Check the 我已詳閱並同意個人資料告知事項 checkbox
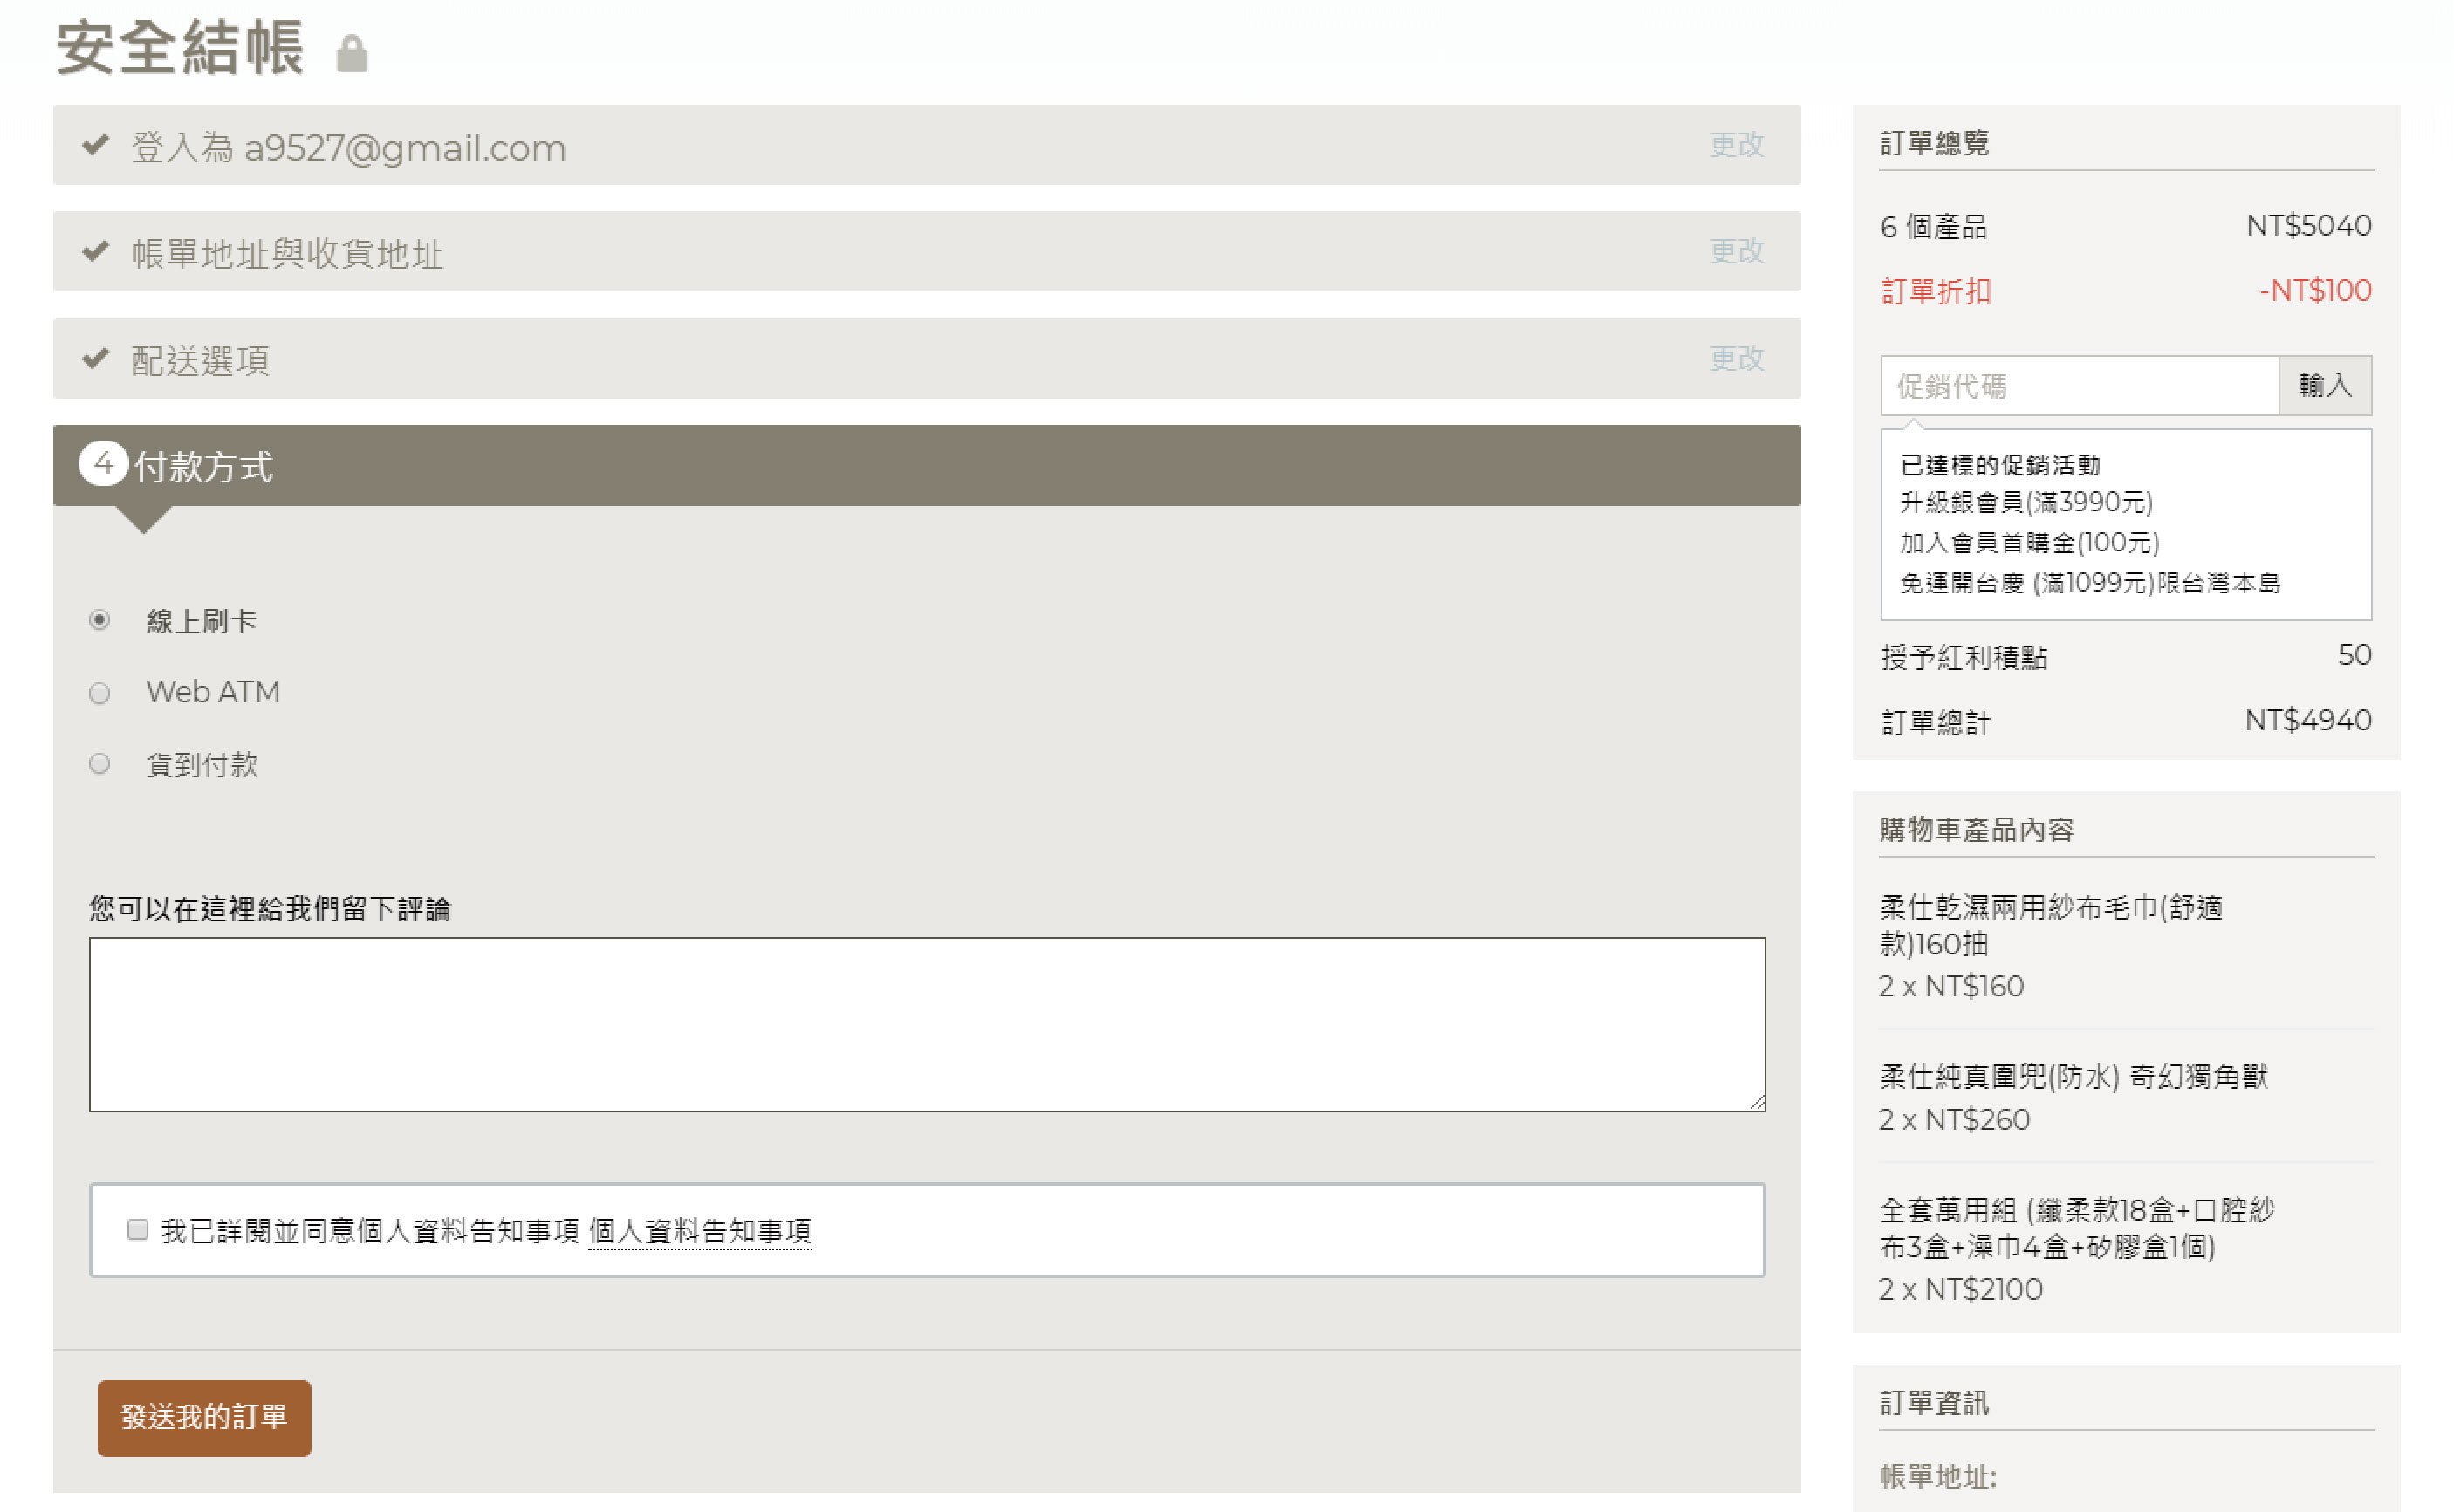2454x1512 pixels. (x=138, y=1229)
